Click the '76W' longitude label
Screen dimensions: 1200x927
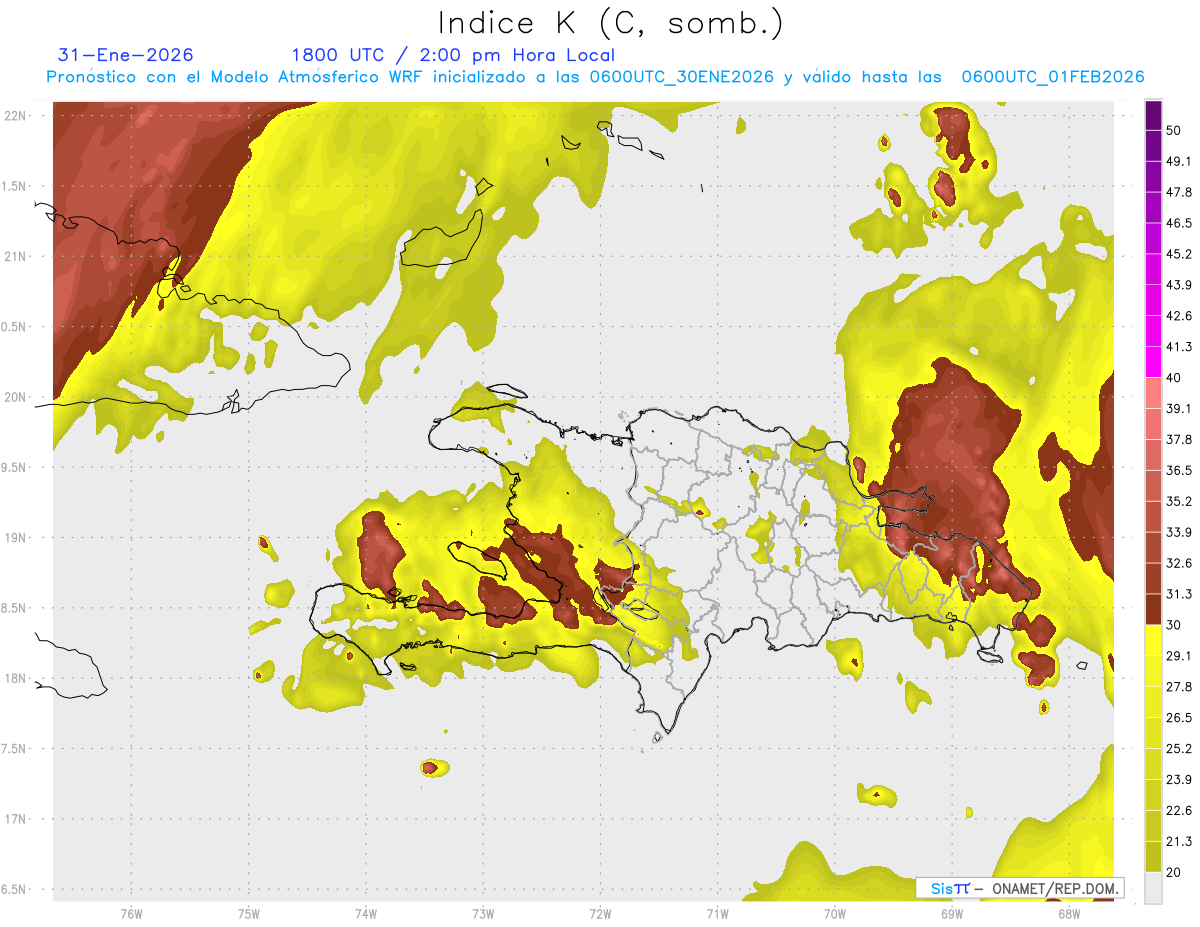[x=131, y=913]
